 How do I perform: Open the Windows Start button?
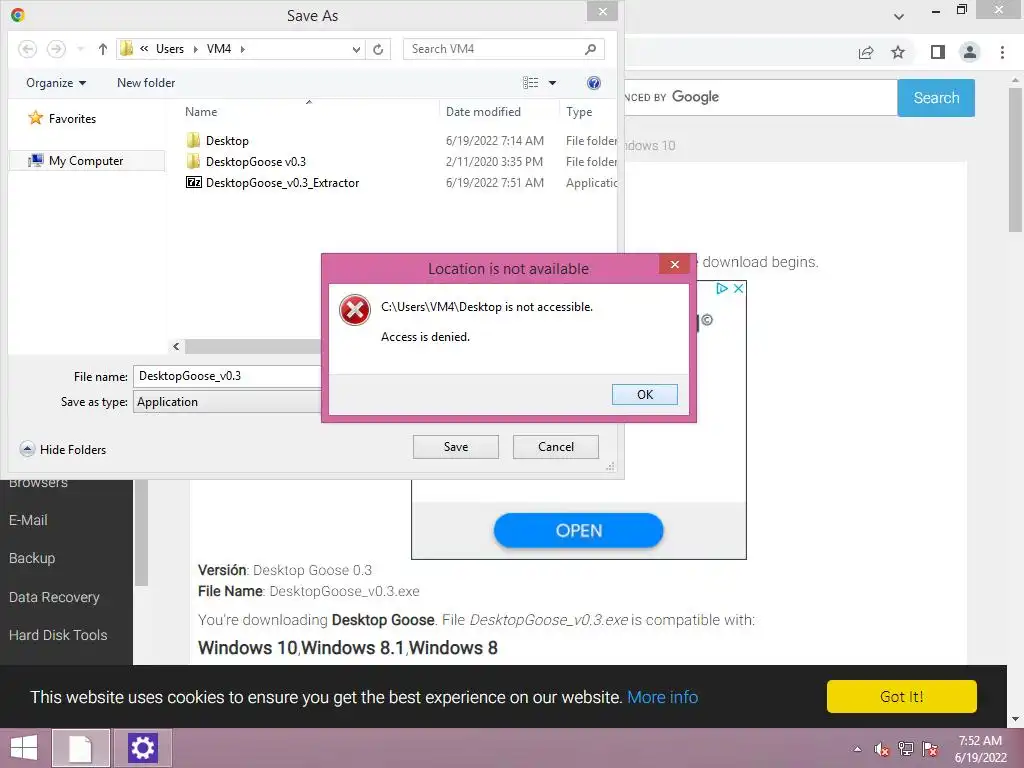tap(24, 748)
